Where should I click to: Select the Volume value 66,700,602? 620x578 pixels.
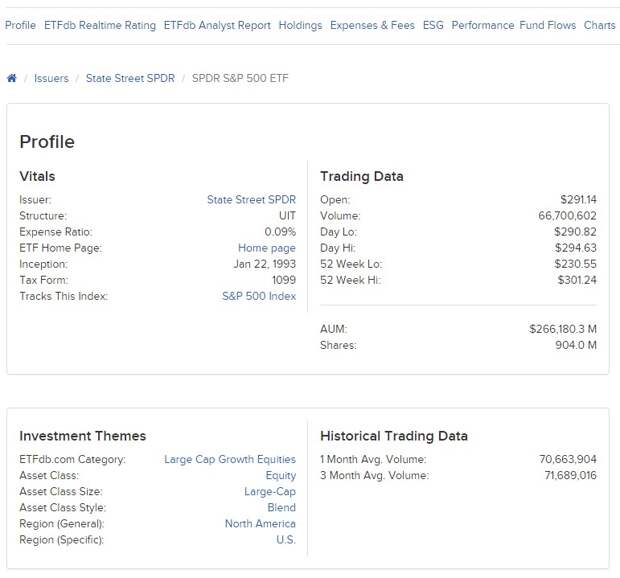tap(567, 216)
